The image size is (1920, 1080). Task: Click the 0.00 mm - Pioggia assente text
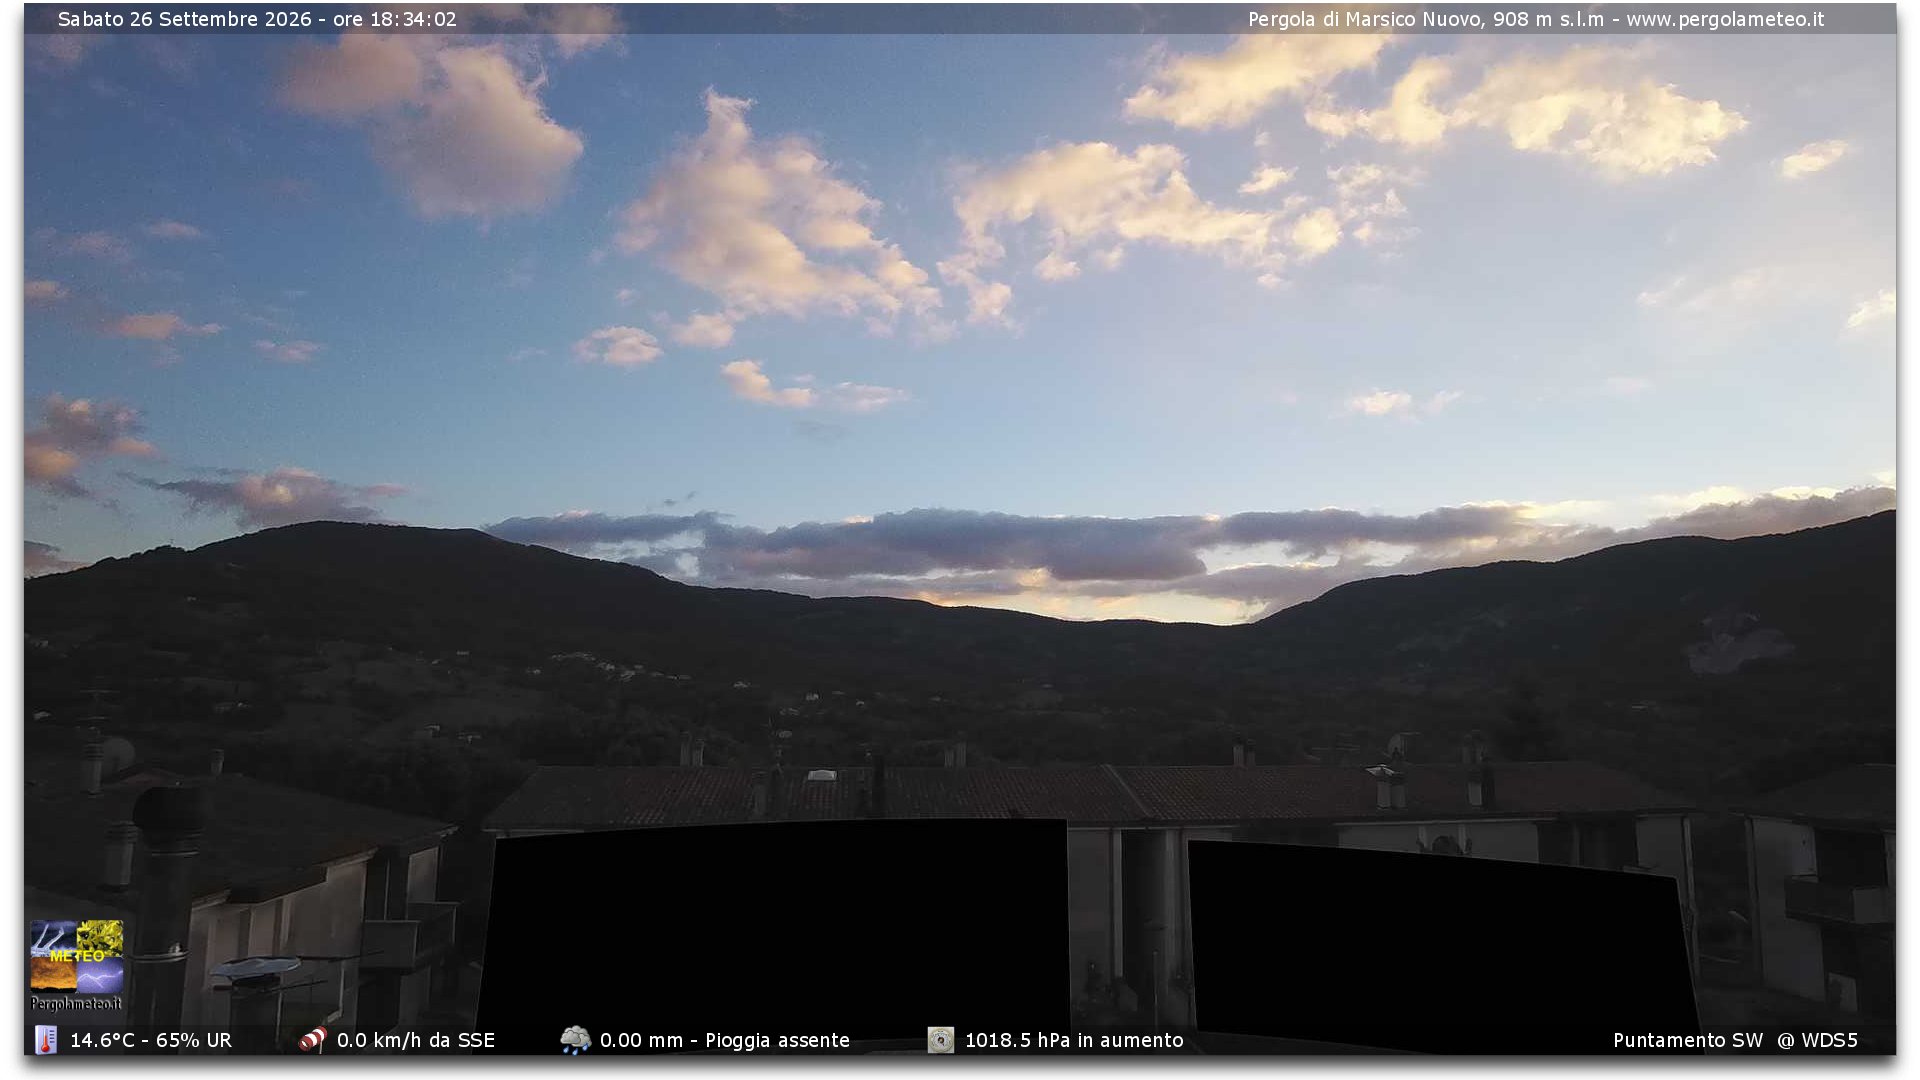[x=725, y=1040]
